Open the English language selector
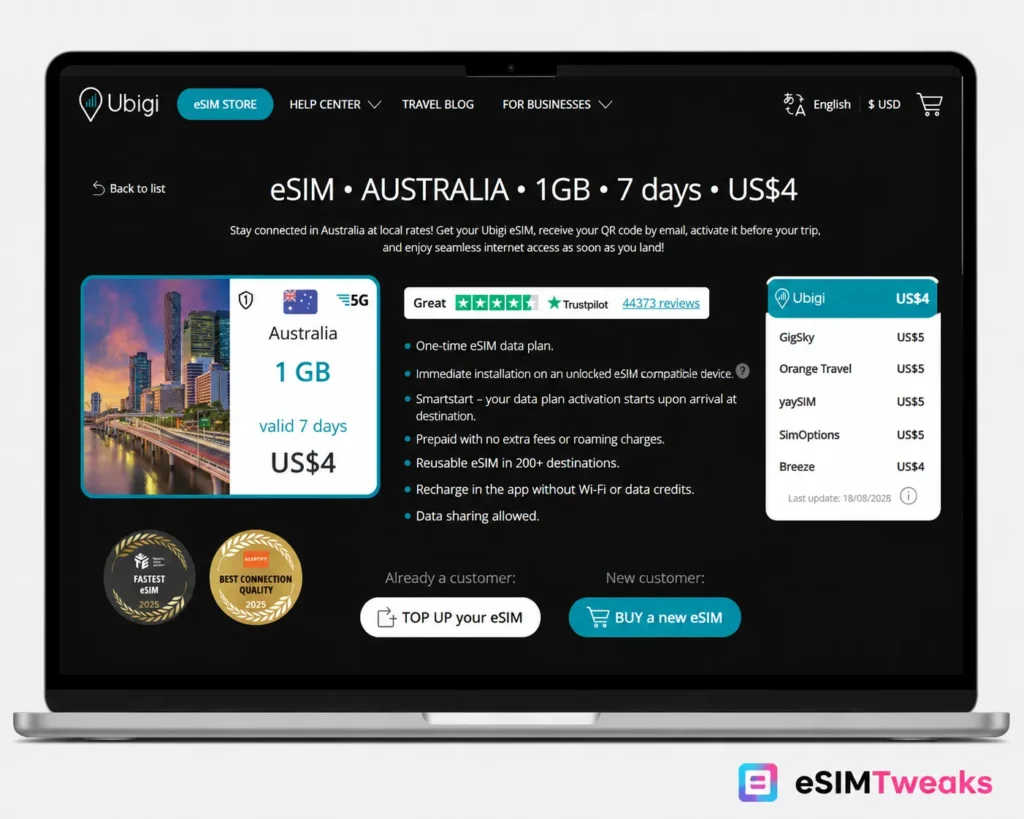Viewport: 1024px width, 819px height. click(831, 104)
